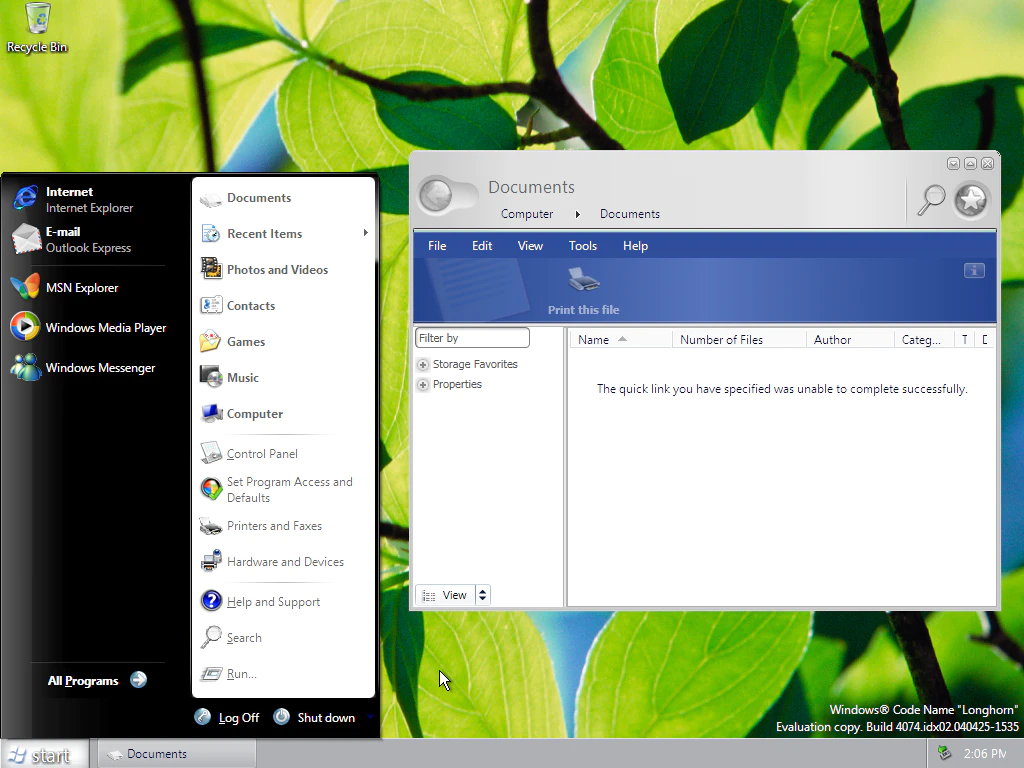The image size is (1024, 768).
Task: Click the info icon on the blue task pane
Action: coord(974,270)
